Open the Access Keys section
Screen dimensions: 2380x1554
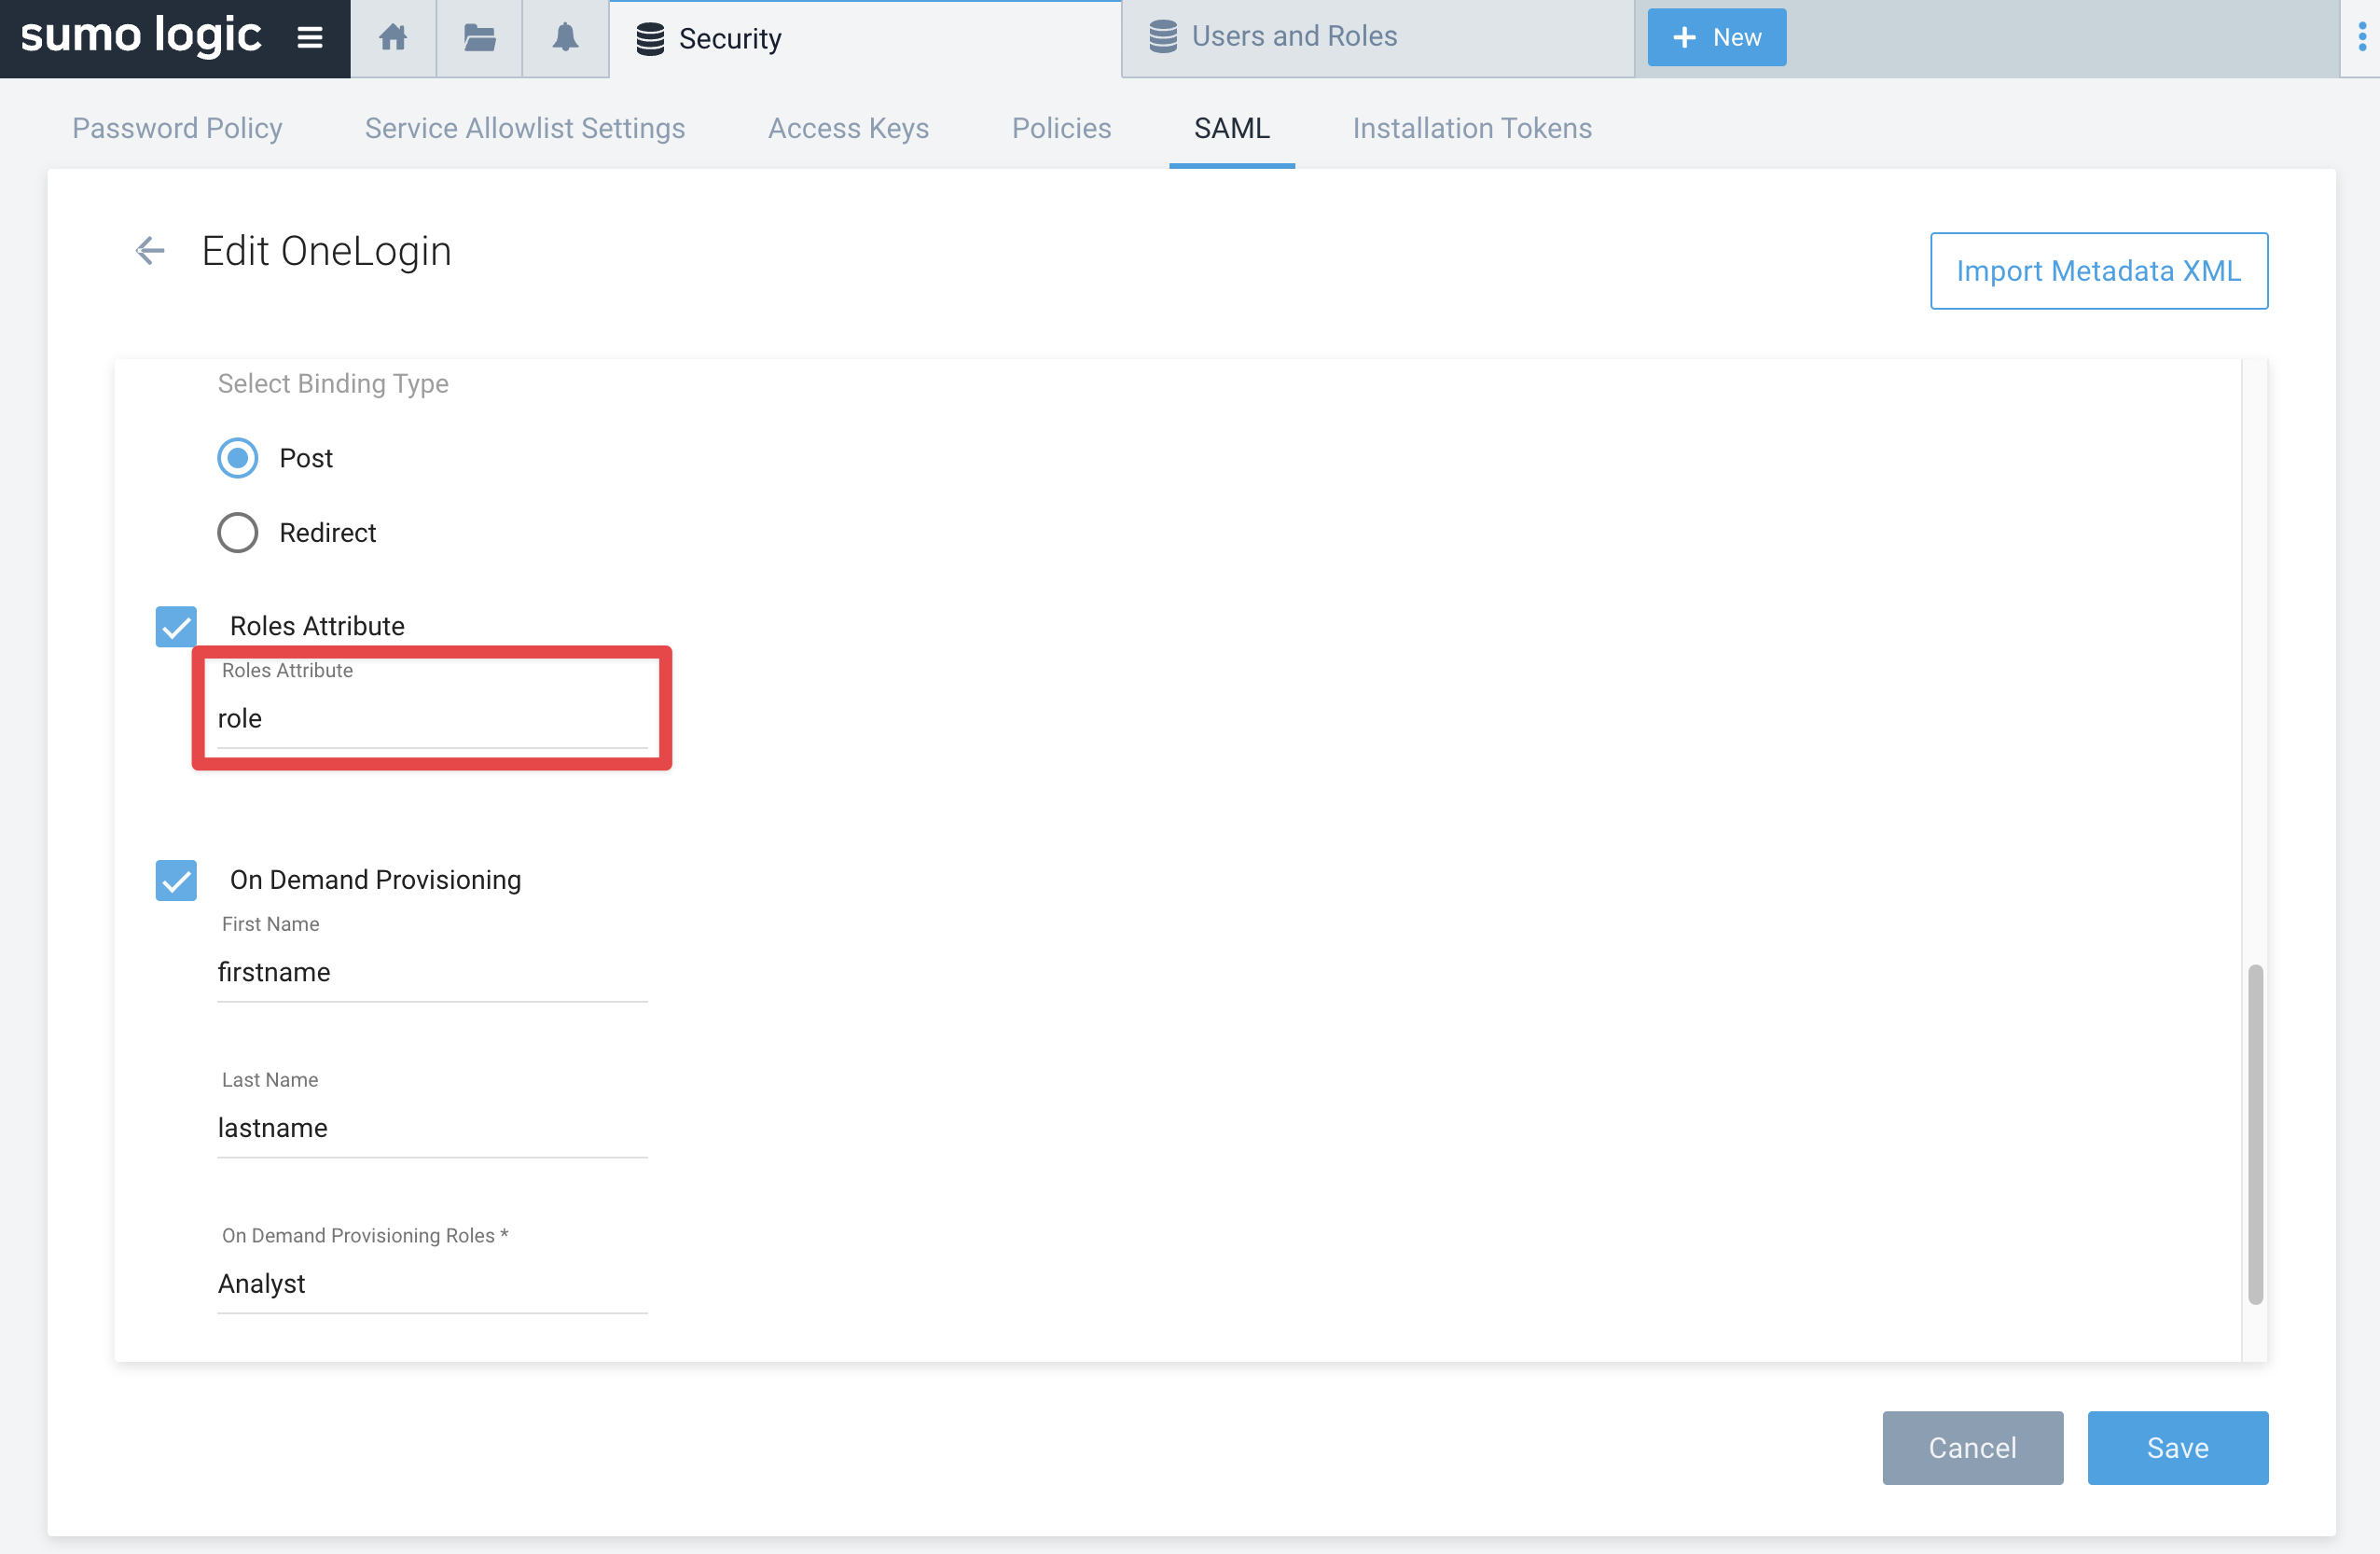pyautogui.click(x=848, y=128)
